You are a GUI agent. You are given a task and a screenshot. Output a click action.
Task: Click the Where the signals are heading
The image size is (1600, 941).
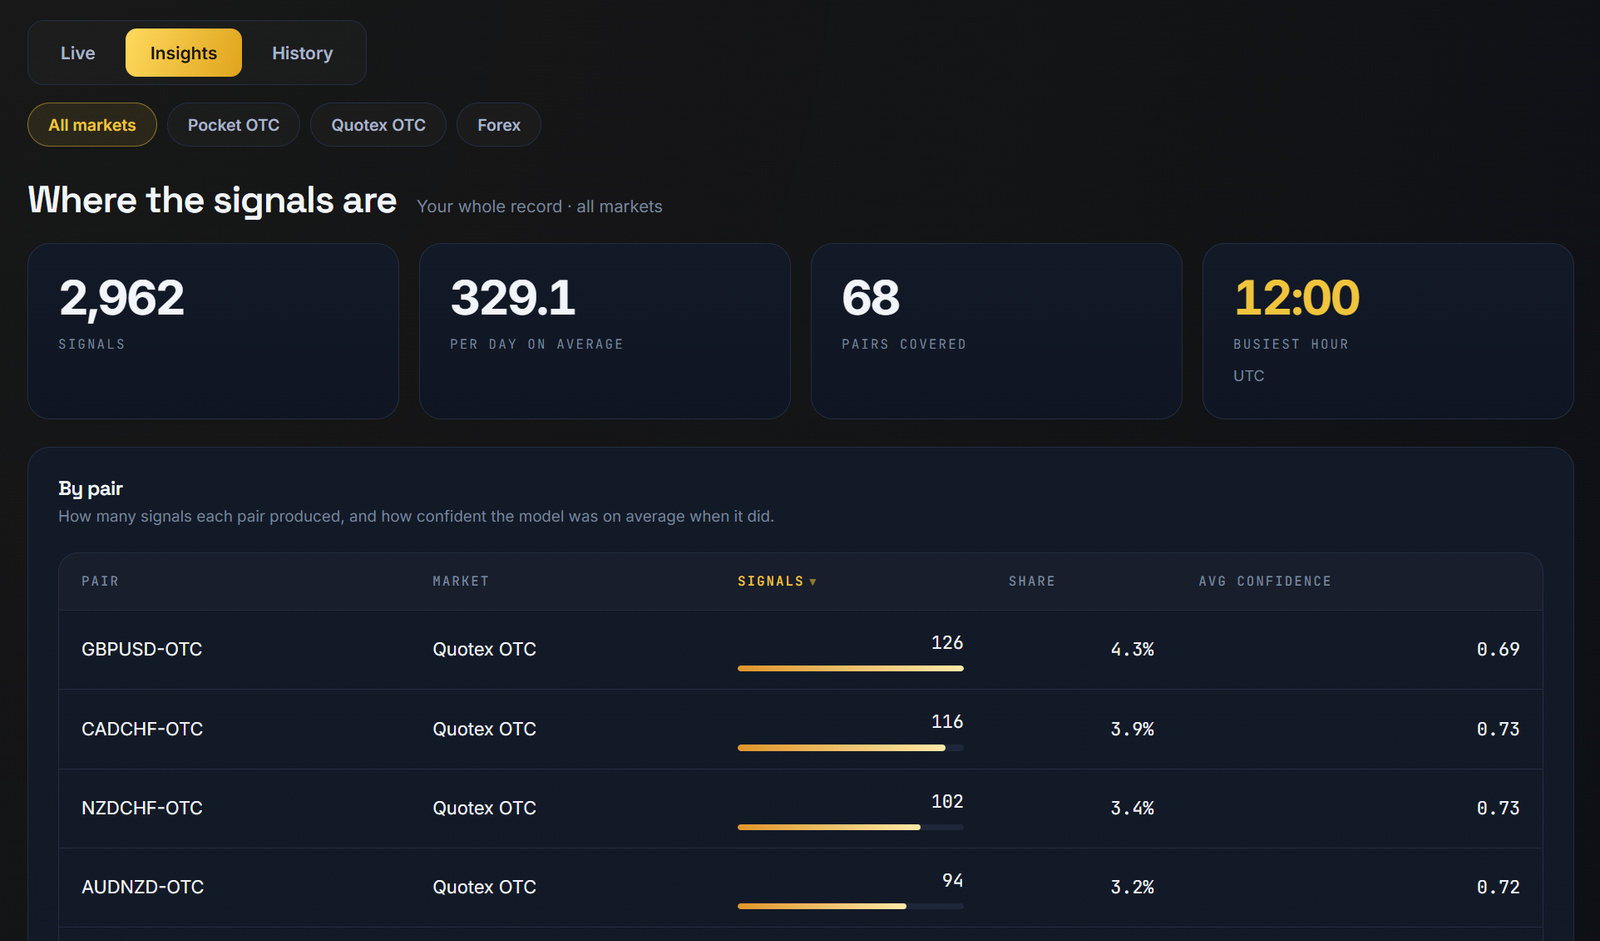[212, 200]
